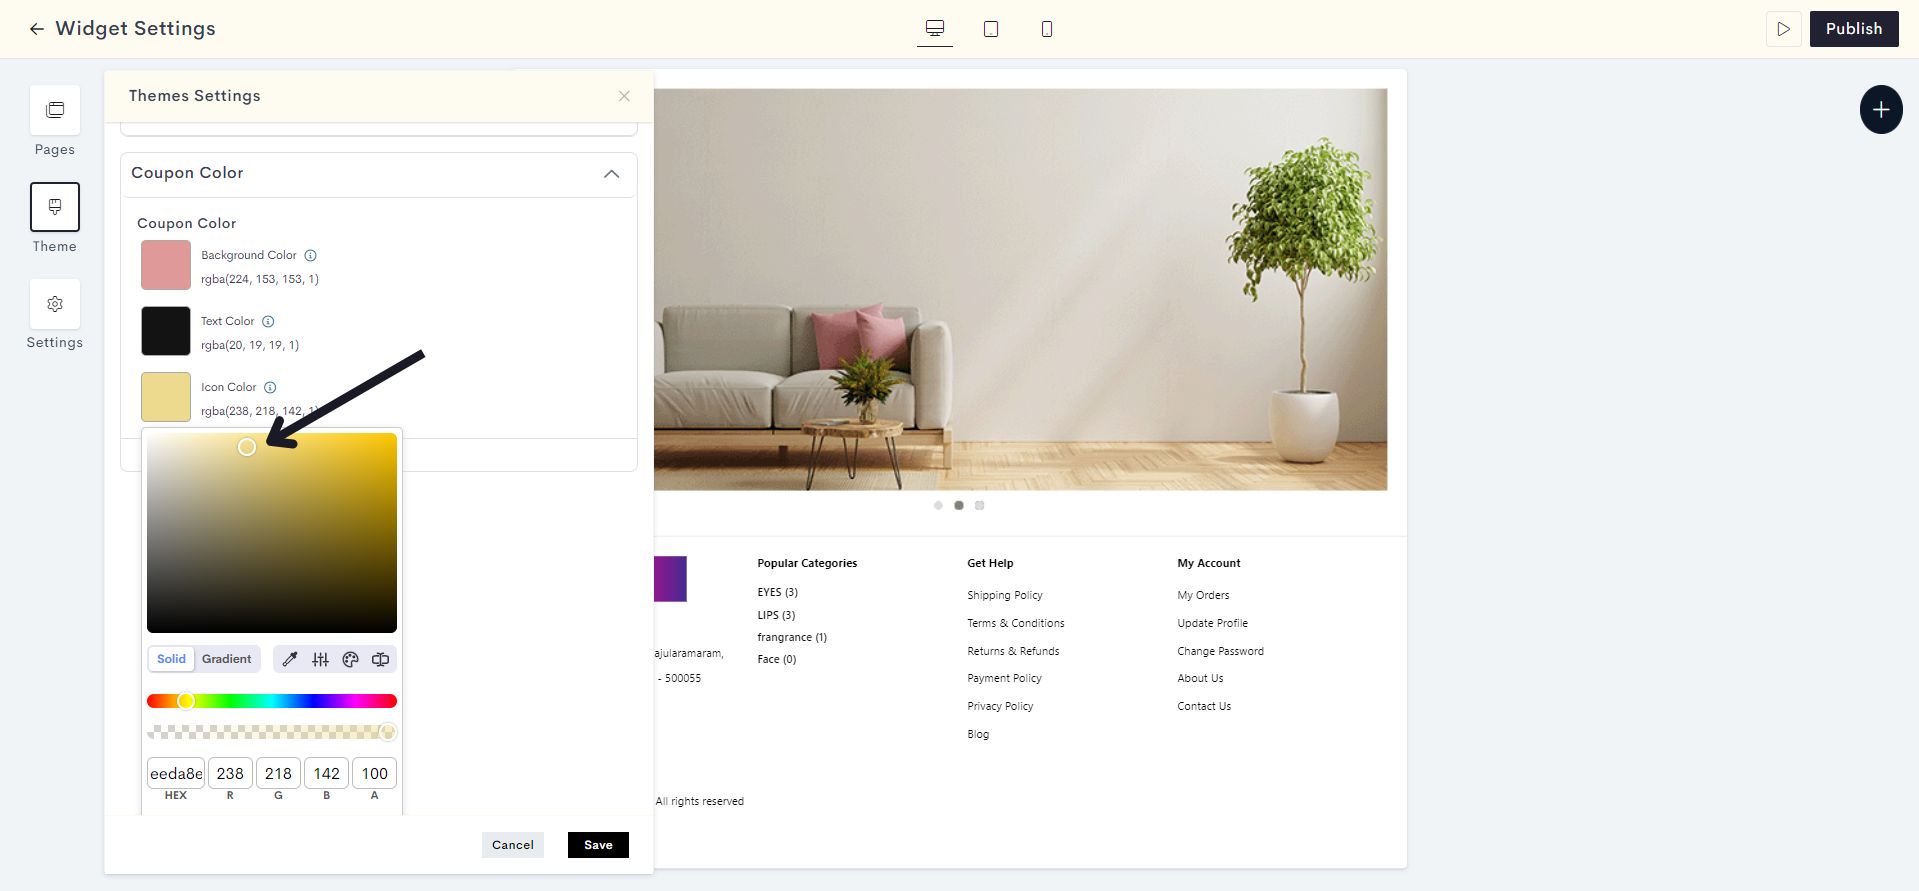1919x891 pixels.
Task: Click the add plus button
Action: 1881,110
